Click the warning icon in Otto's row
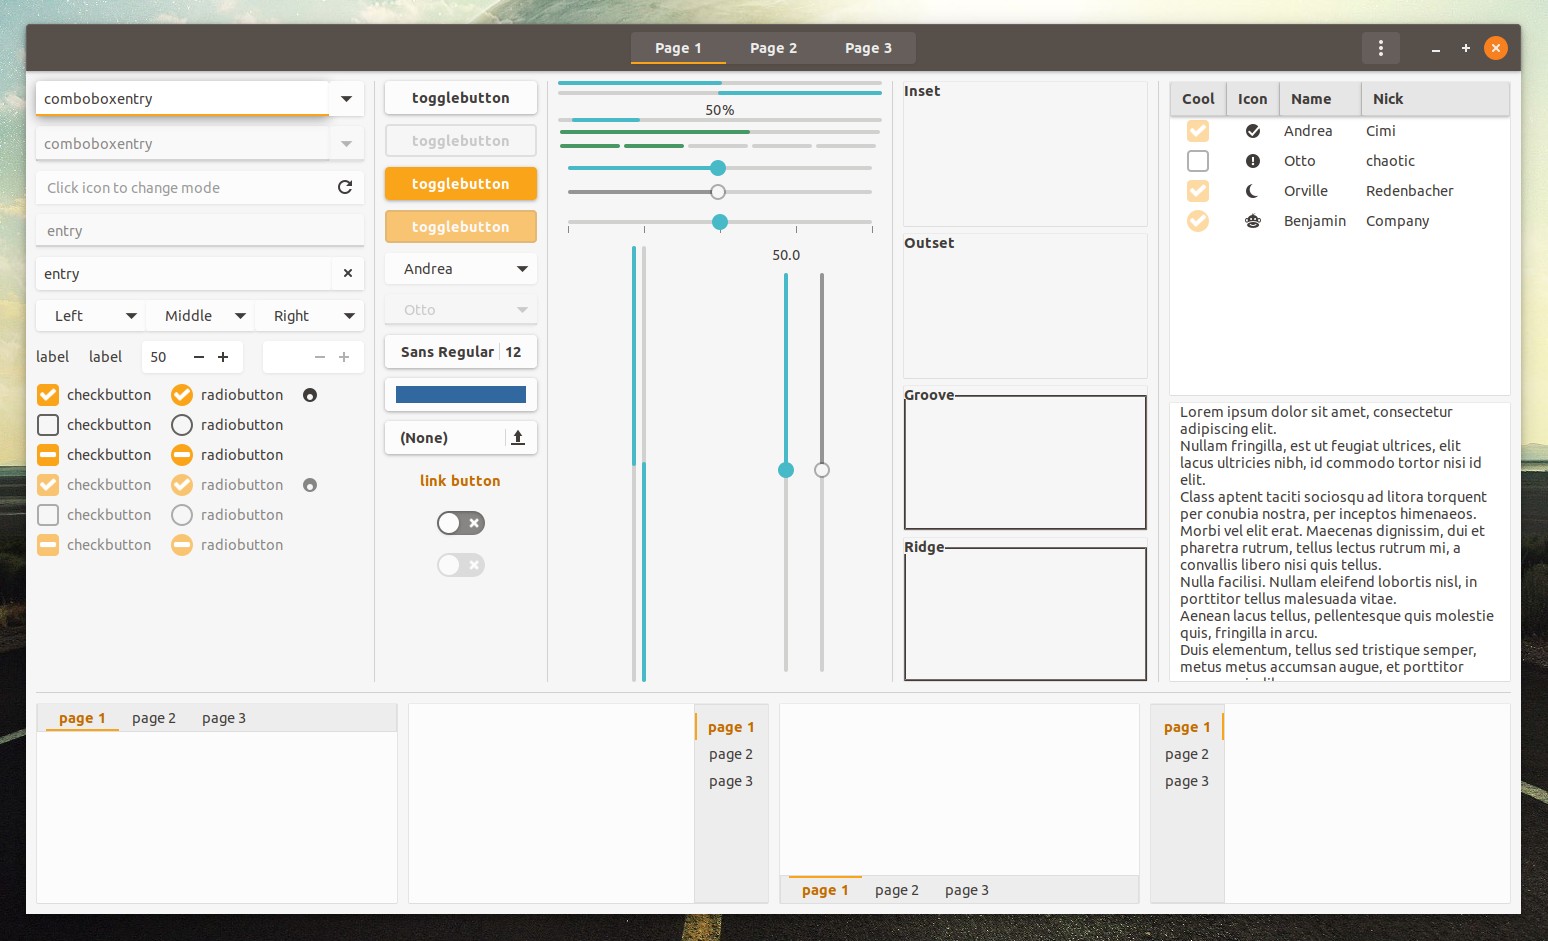The width and height of the screenshot is (1548, 941). click(x=1253, y=160)
